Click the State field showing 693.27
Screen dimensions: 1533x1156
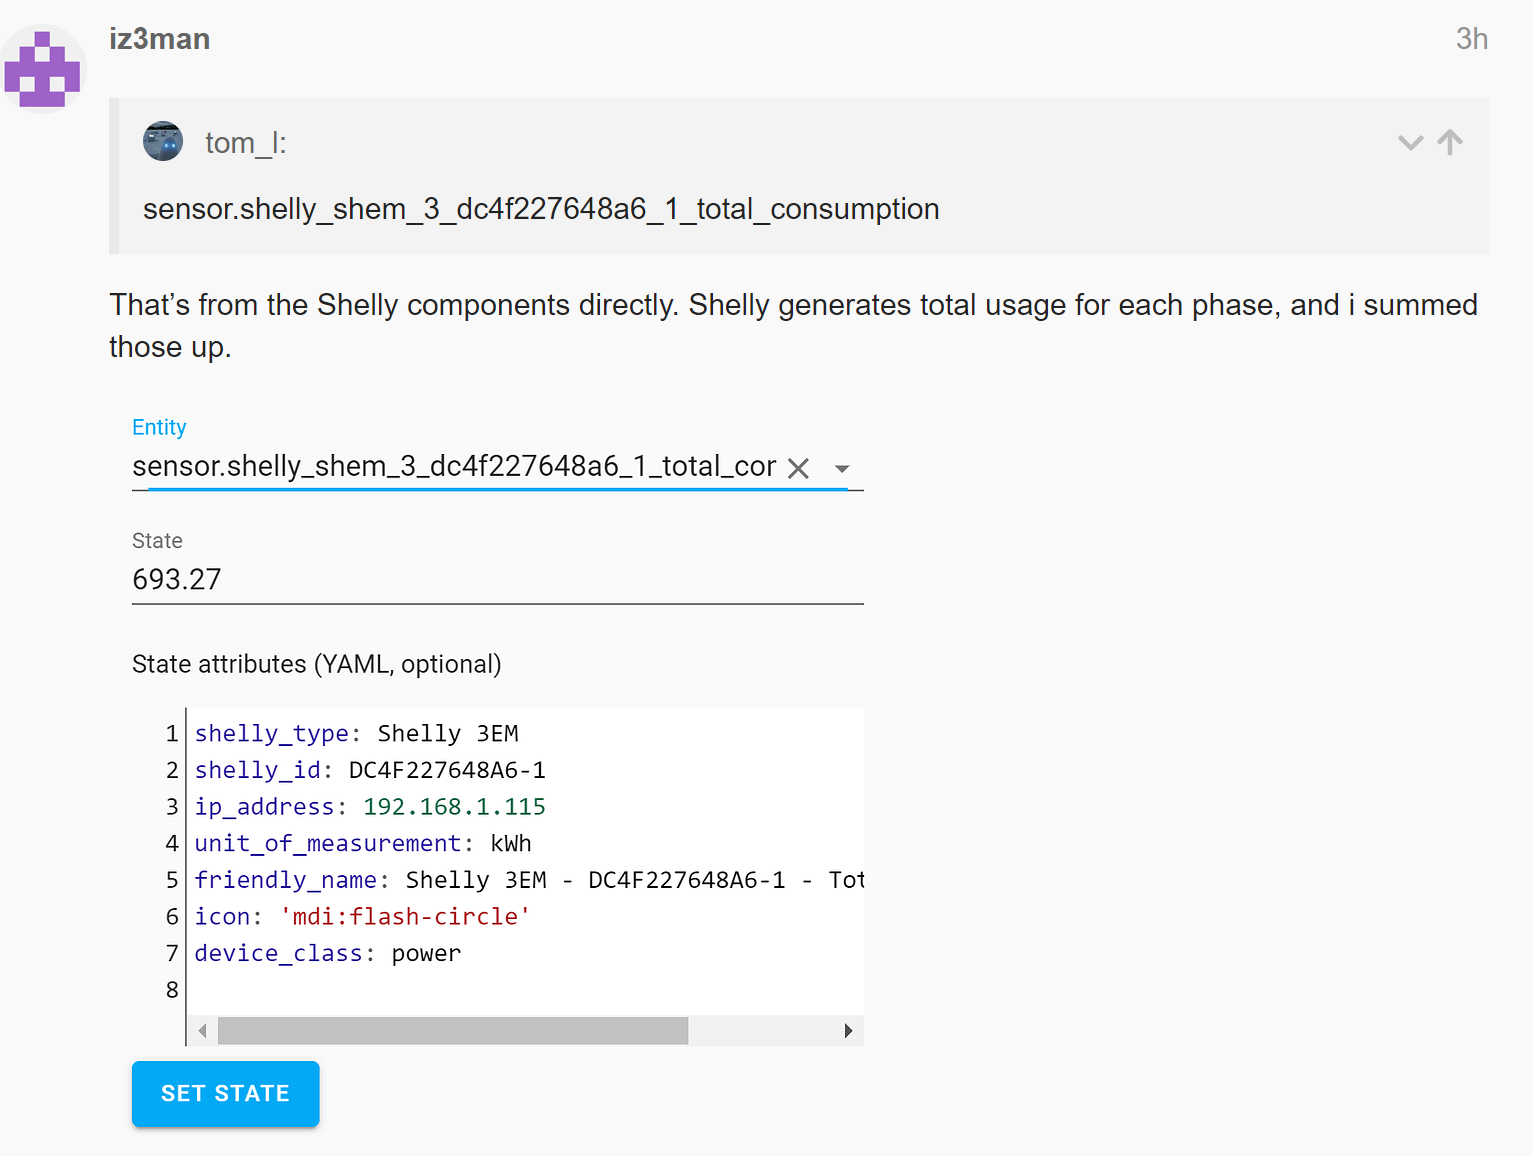coord(497,580)
